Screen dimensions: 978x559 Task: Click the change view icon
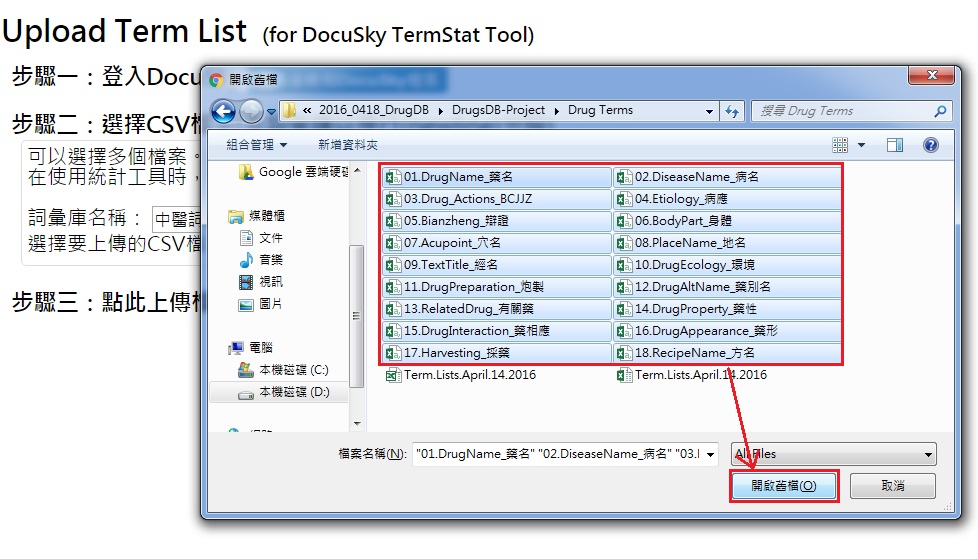click(840, 145)
